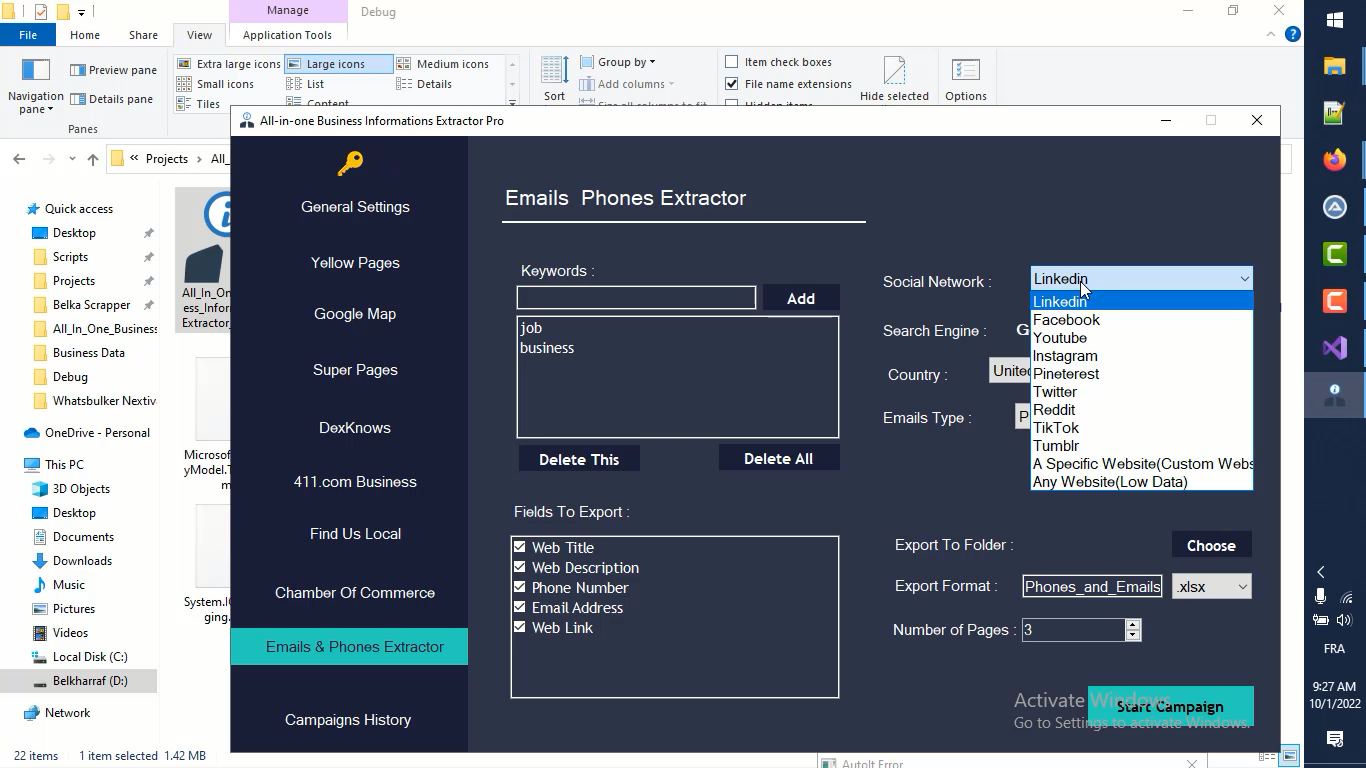Select Local Disk (C:) in navigation tree
Image resolution: width=1366 pixels, height=768 pixels.
click(90, 657)
